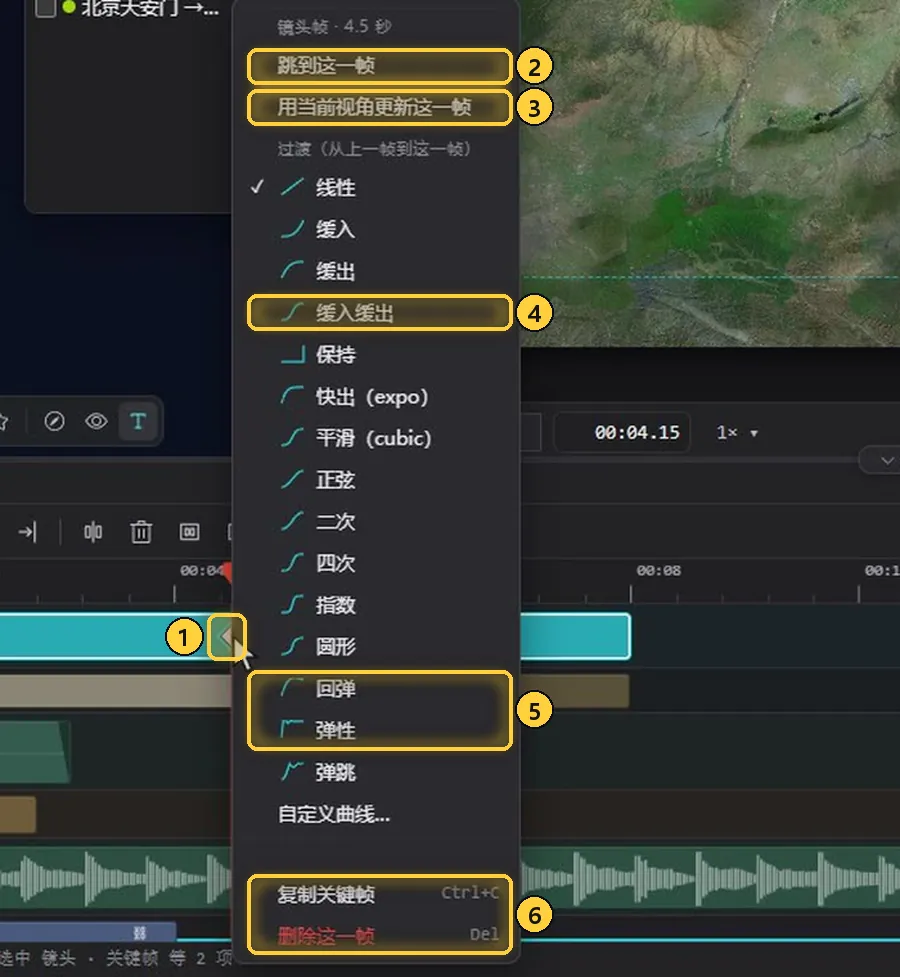The image size is (900, 977).
Task: Click the trash delete icon in timeline toolbar
Action: coord(141,532)
